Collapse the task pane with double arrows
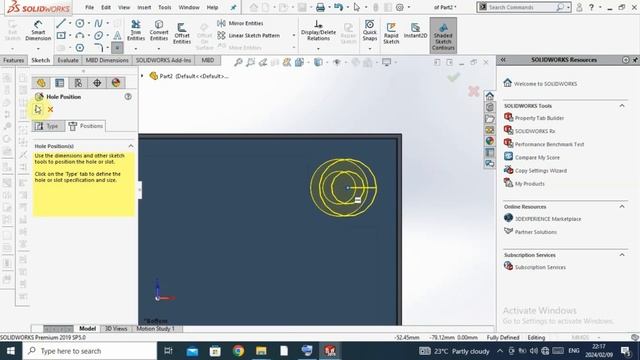 (x=503, y=60)
